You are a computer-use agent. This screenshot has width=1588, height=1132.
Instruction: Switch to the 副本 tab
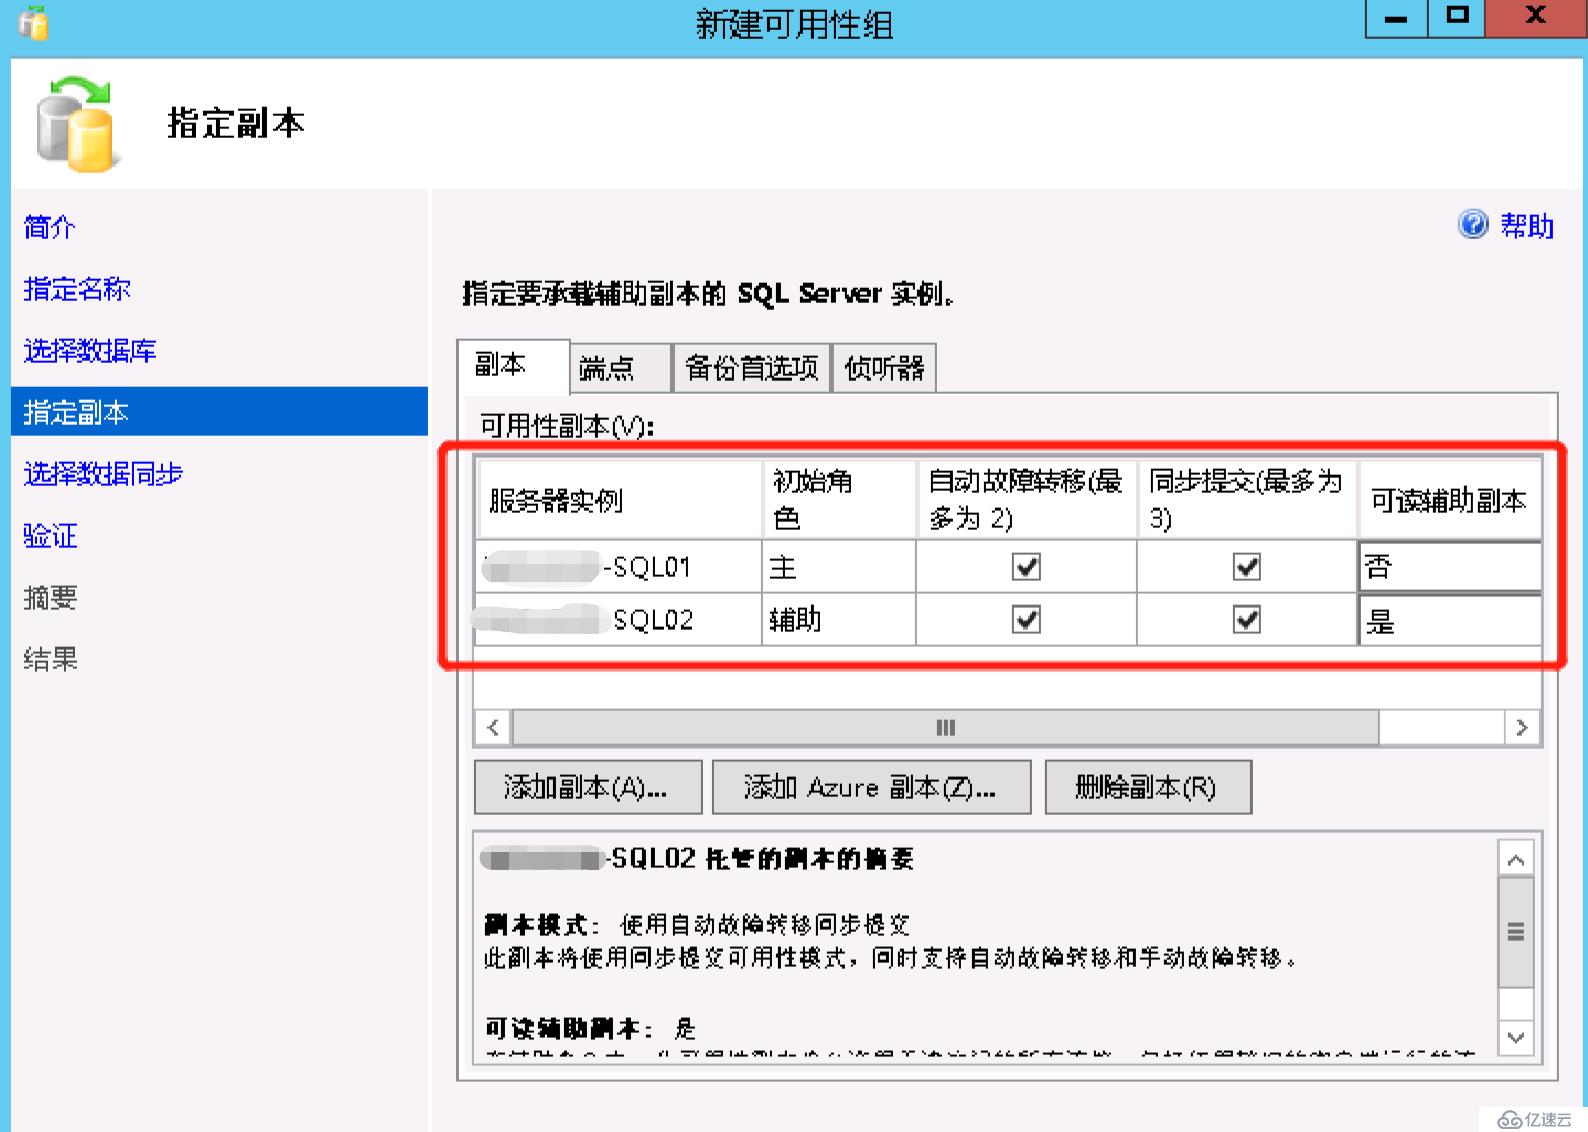pyautogui.click(x=513, y=366)
